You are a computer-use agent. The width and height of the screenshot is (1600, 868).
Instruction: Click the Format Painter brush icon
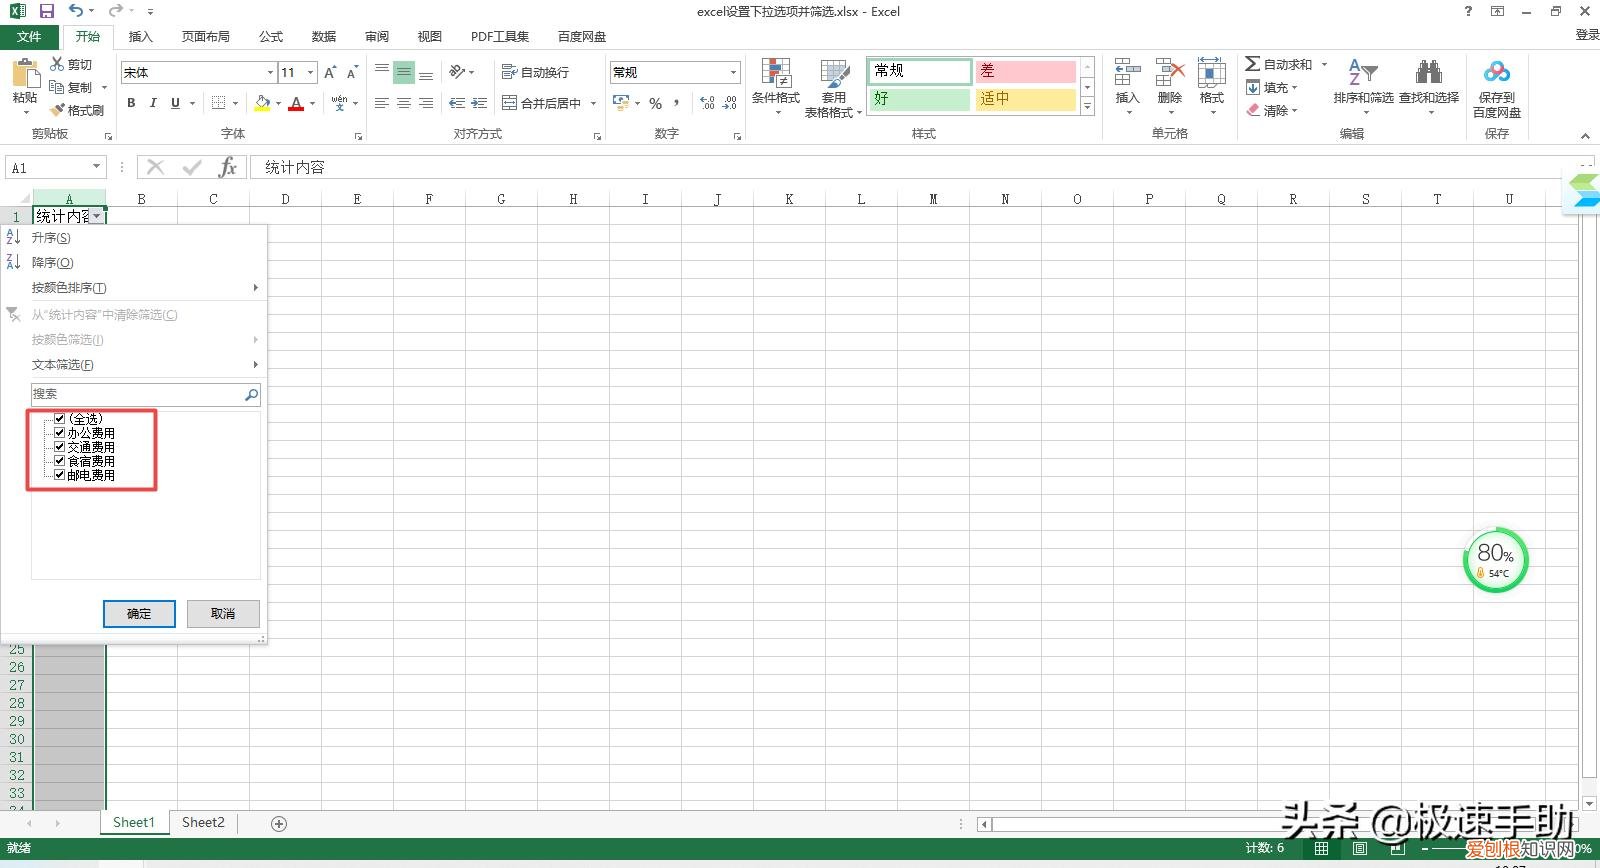pyautogui.click(x=58, y=110)
